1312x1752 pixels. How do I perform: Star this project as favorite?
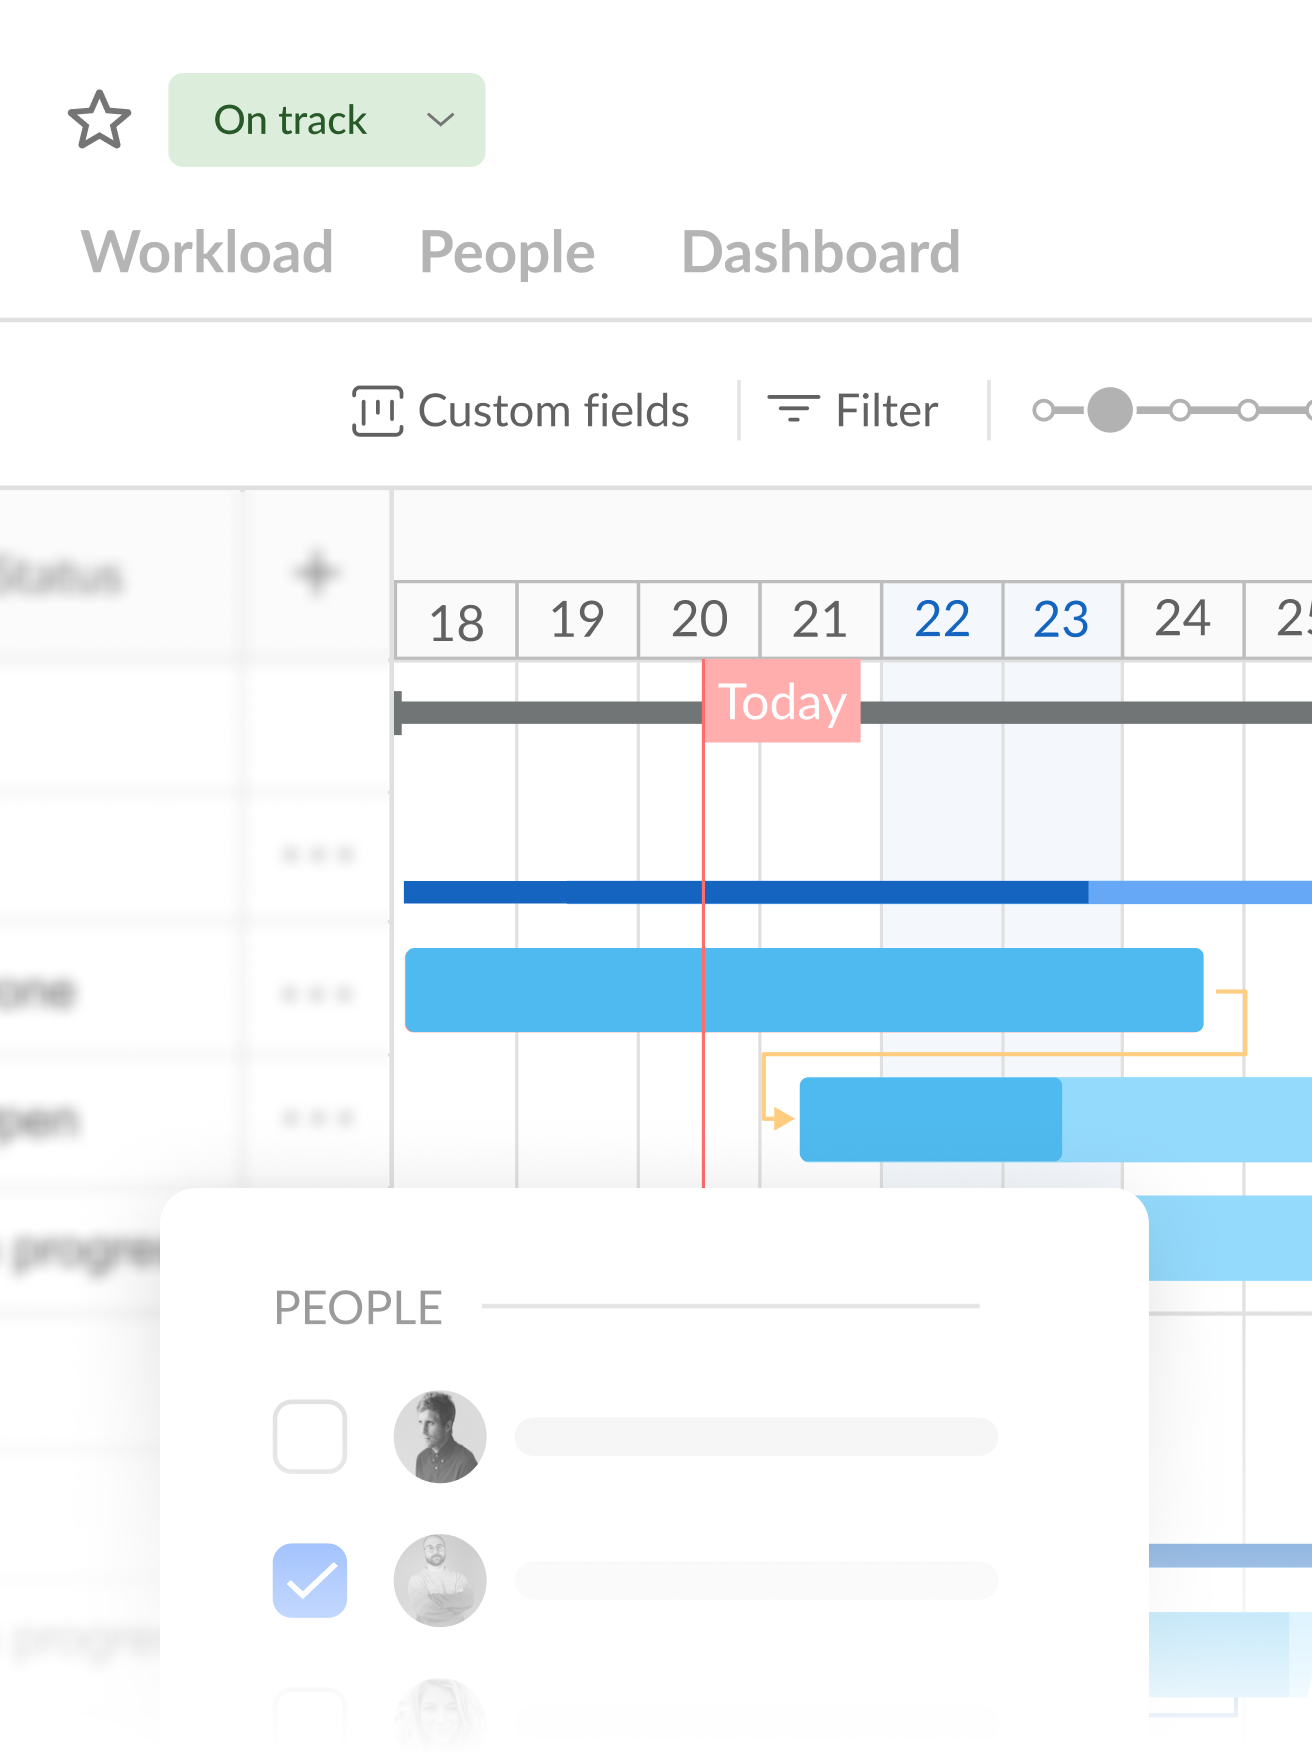click(99, 120)
